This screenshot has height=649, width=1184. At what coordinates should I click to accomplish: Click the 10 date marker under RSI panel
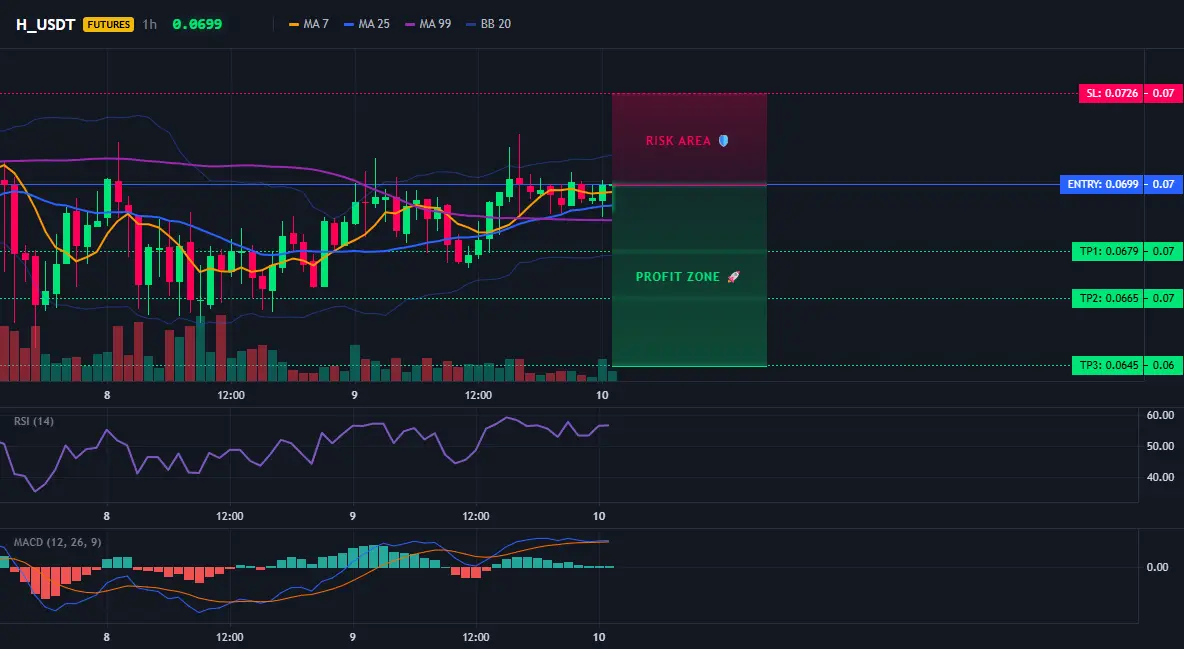(599, 516)
